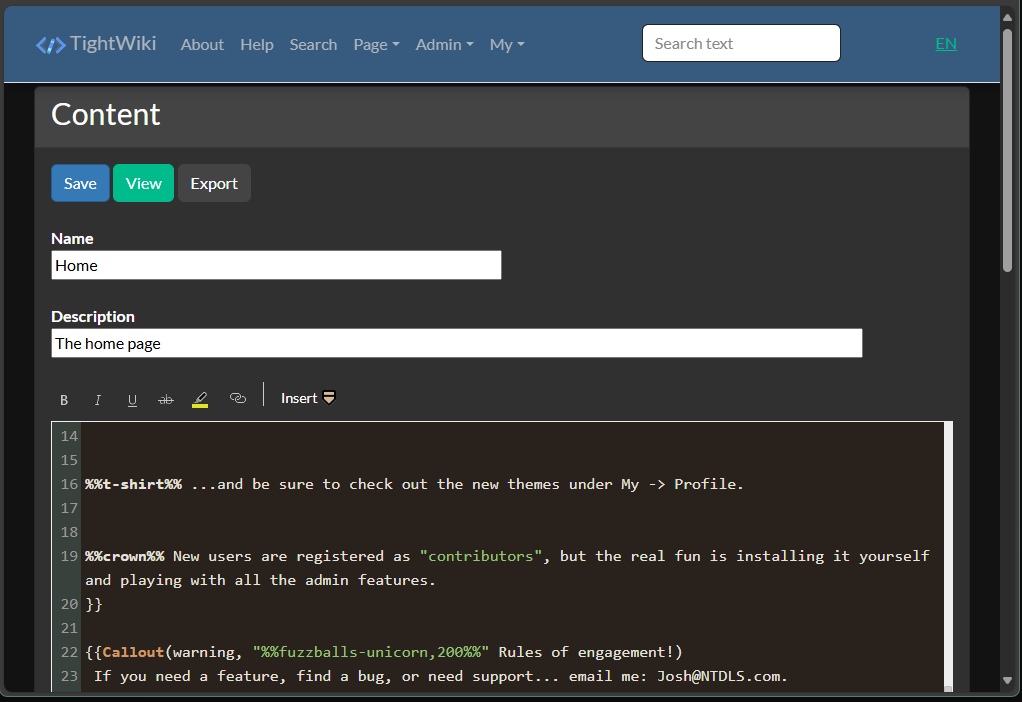
Task: Go to the Help page
Action: (257, 44)
